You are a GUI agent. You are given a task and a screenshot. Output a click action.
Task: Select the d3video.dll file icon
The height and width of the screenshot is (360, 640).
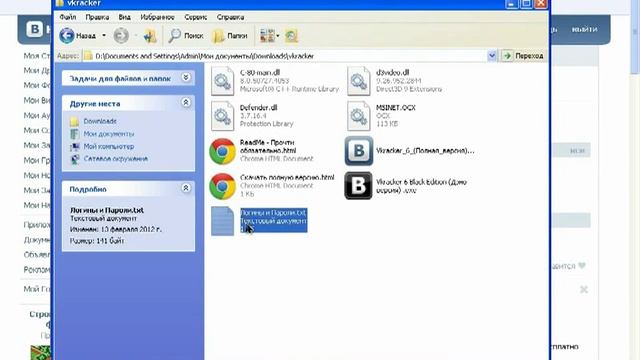(x=359, y=81)
